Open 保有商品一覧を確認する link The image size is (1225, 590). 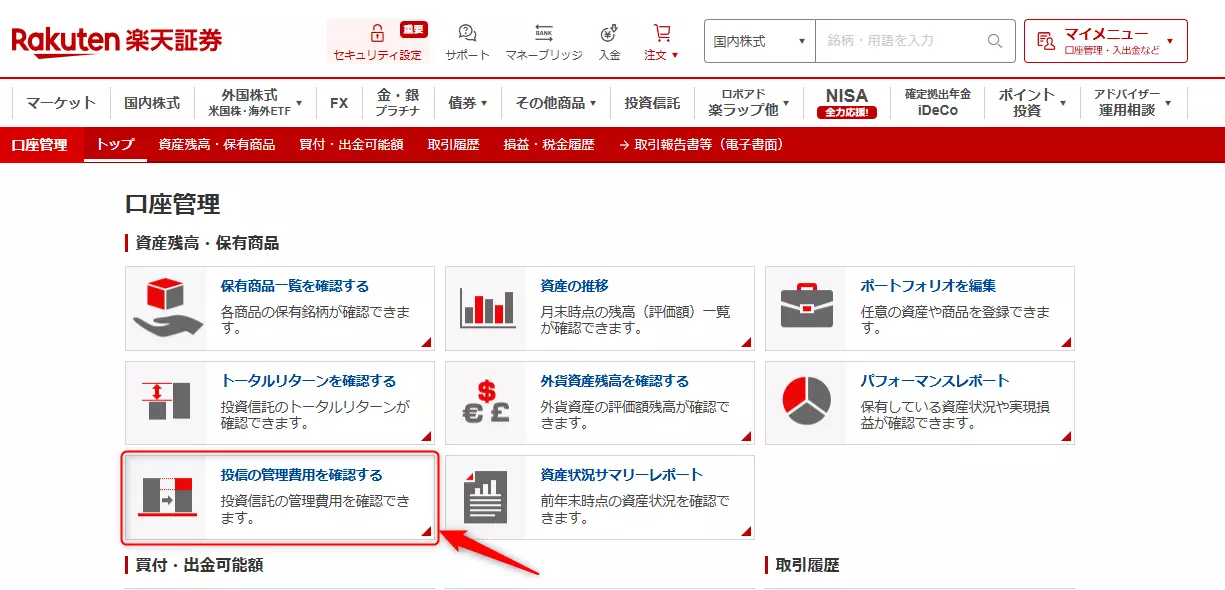[295, 286]
